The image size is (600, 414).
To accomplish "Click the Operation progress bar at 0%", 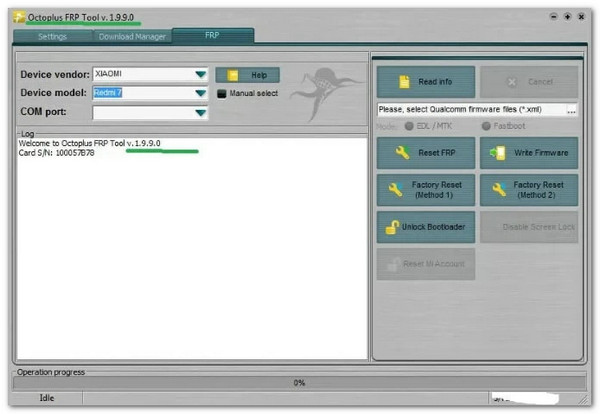I will tap(299, 383).
